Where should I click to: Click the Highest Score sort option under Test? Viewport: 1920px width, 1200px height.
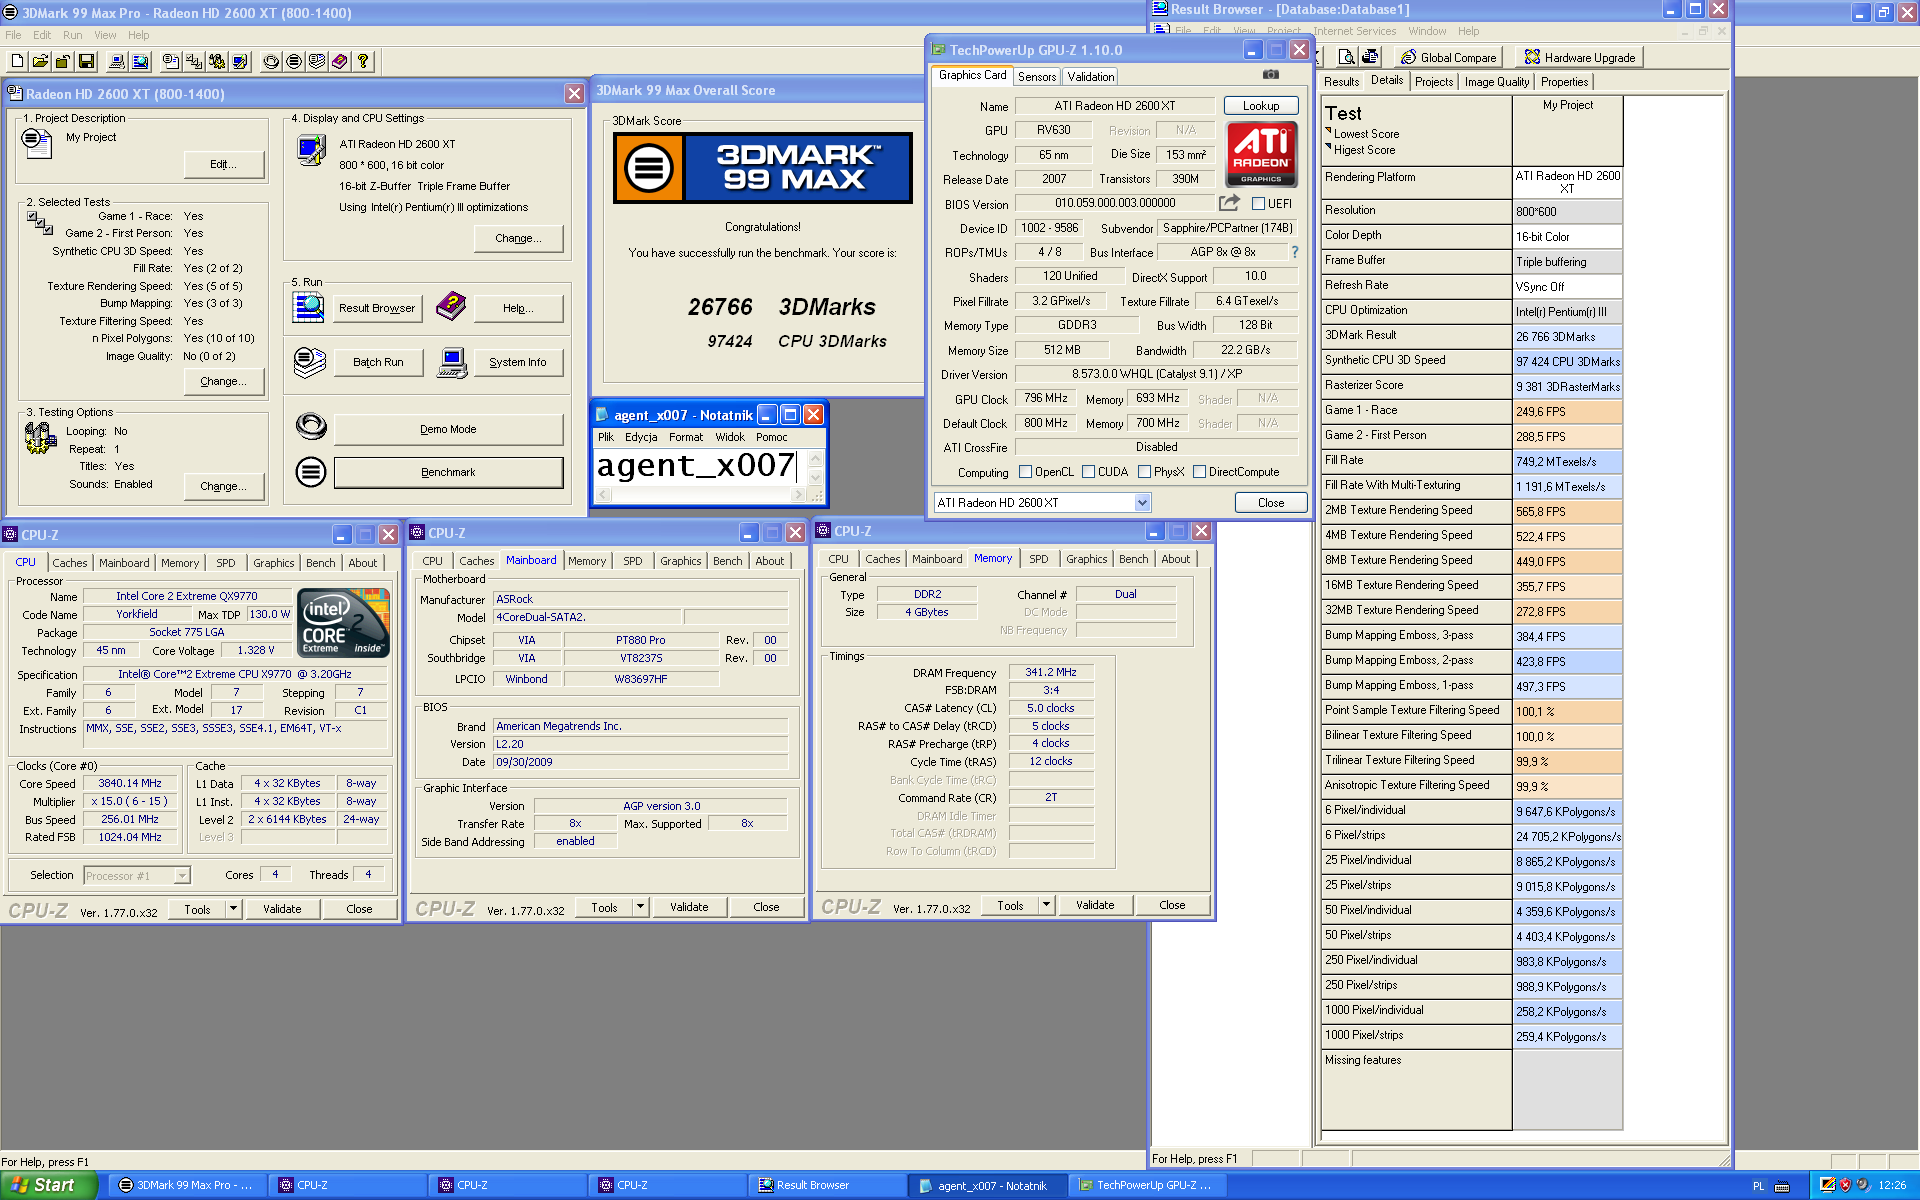(1364, 150)
